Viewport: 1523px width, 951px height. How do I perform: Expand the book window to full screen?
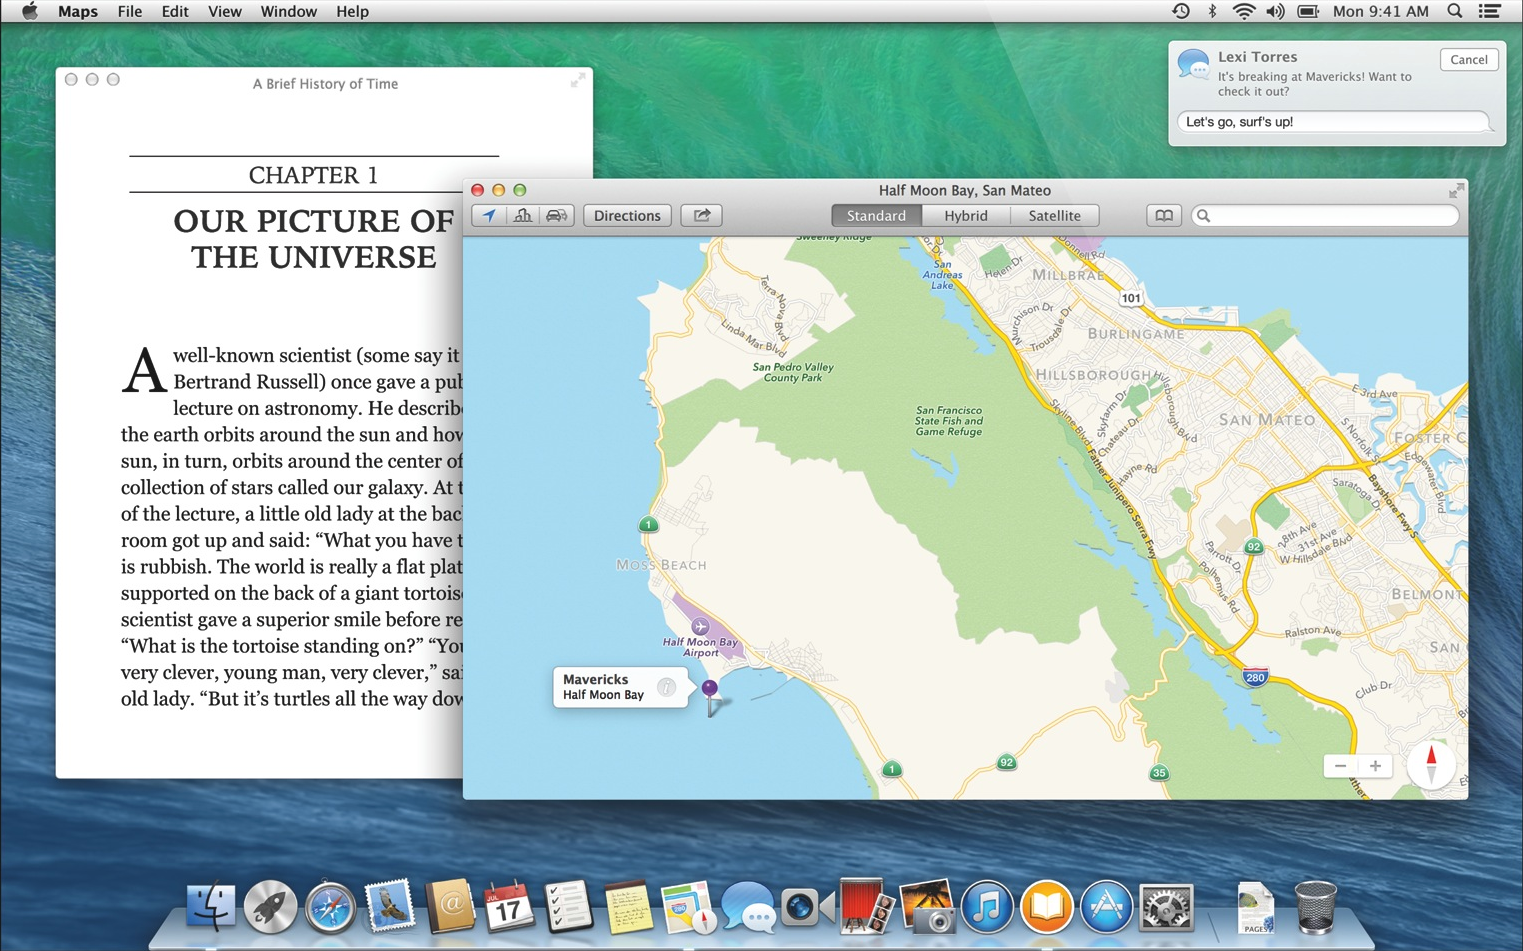[x=578, y=80]
